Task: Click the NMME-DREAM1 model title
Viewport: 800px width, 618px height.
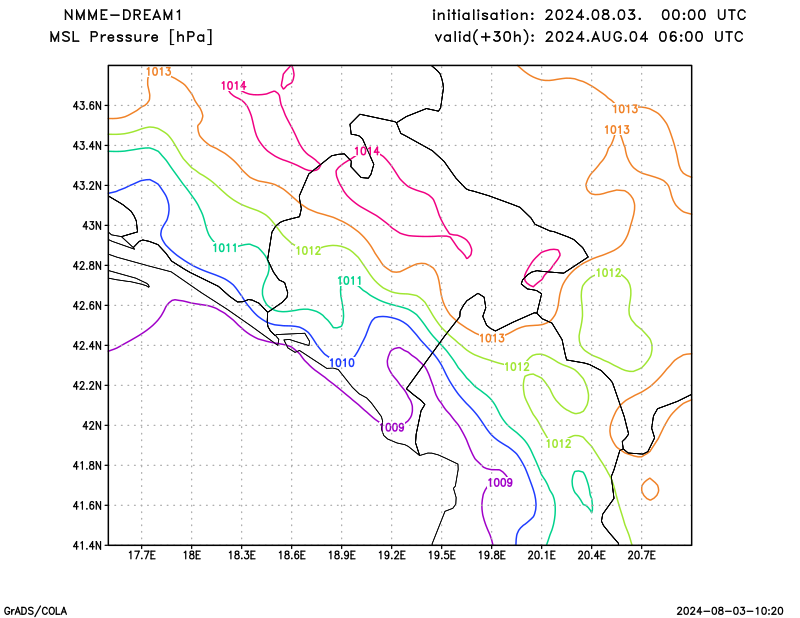Action: tap(123, 15)
